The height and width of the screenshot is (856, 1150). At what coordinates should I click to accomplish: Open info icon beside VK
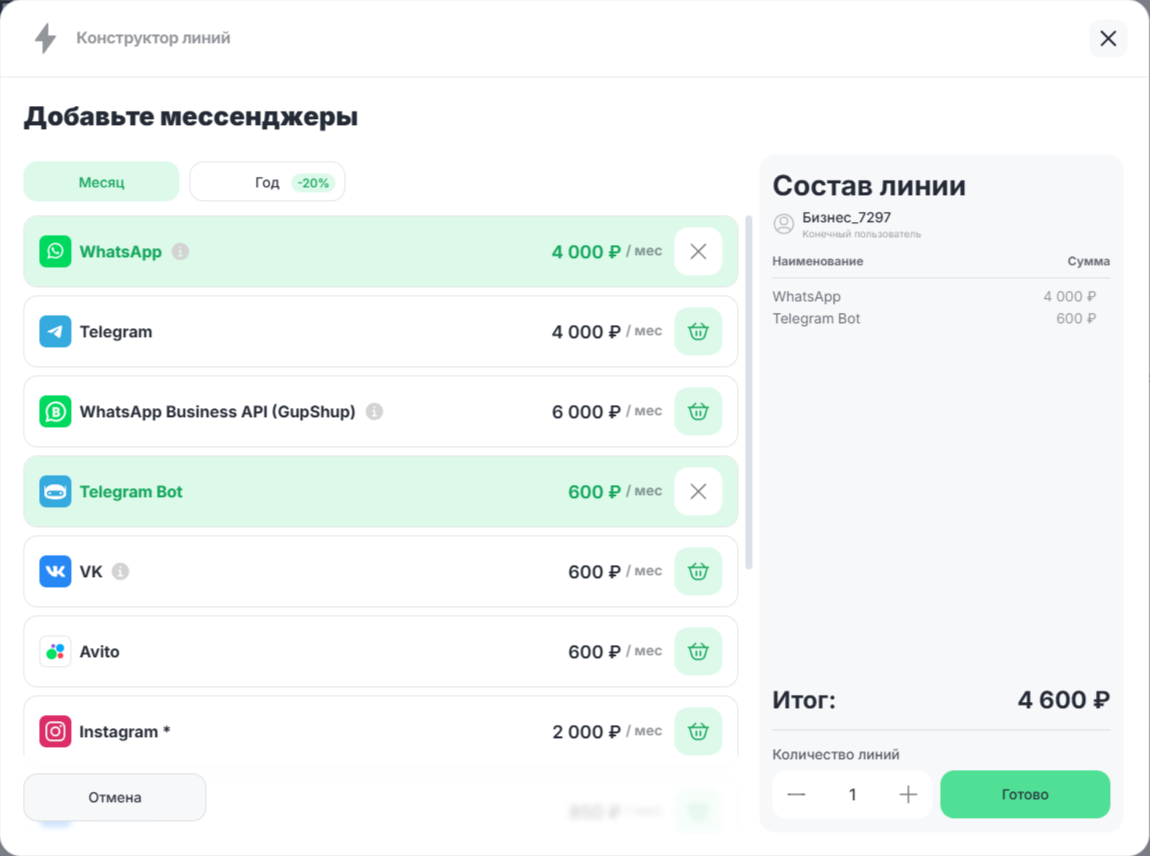click(x=121, y=572)
